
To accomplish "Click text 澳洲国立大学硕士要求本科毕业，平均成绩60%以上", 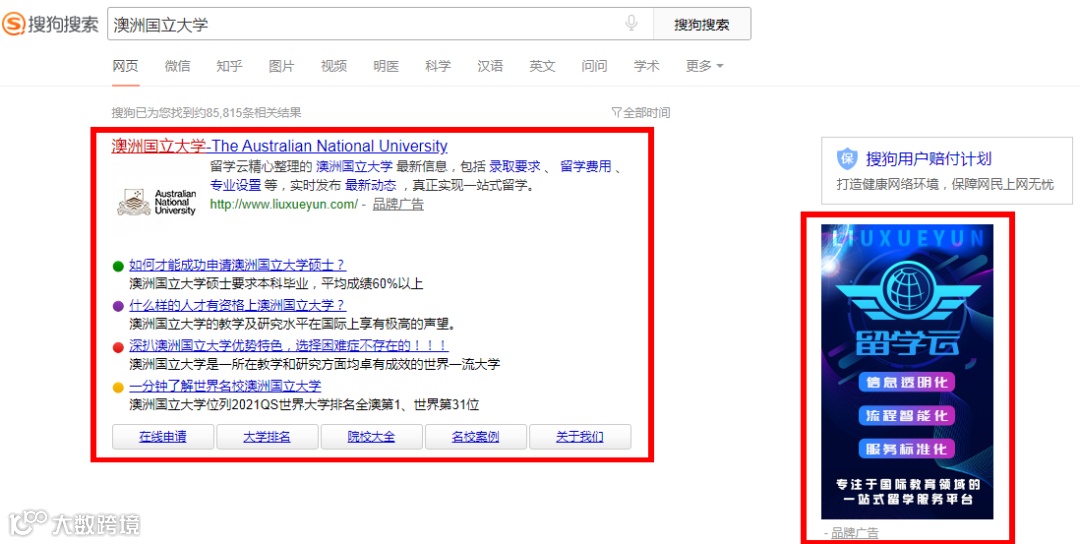I will [276, 284].
